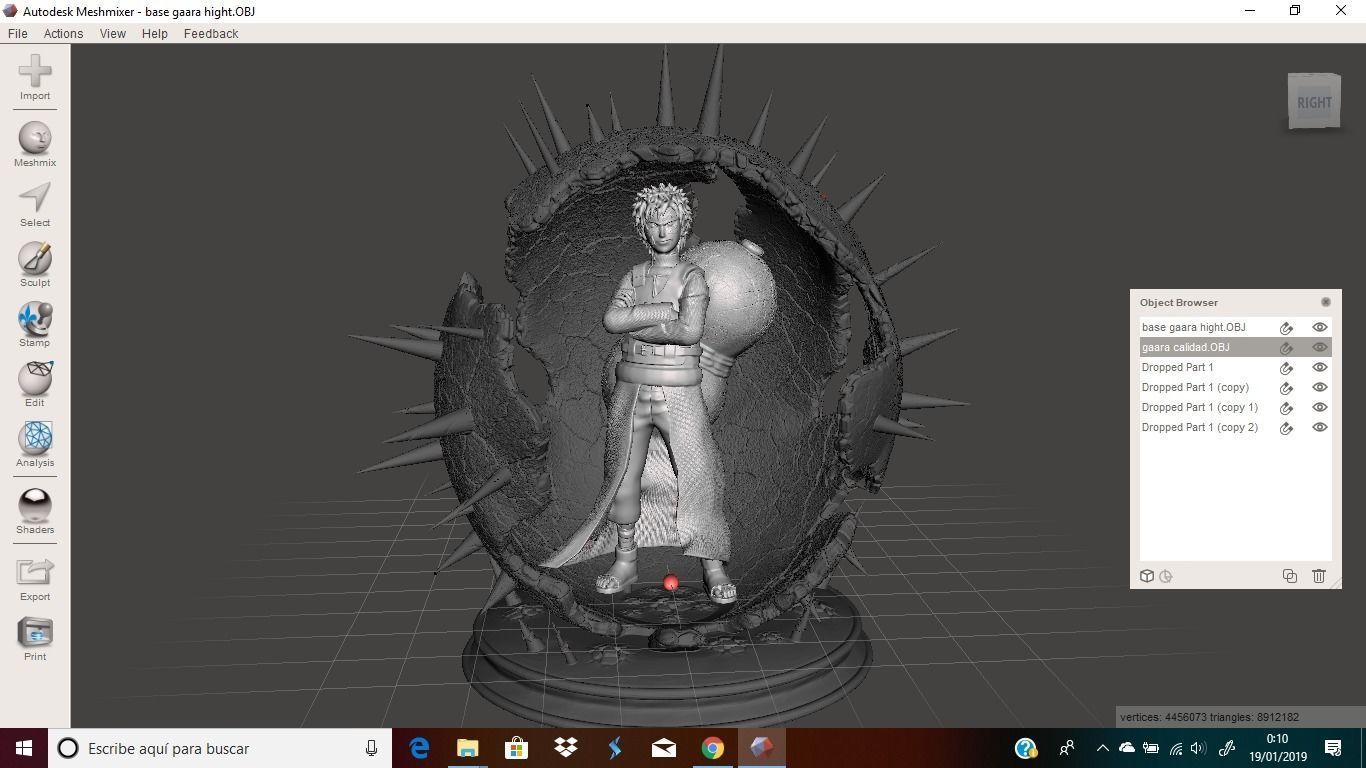
Task: Click magnet icon for Dropped Part 1 (copy 1)
Action: pos(1287,407)
